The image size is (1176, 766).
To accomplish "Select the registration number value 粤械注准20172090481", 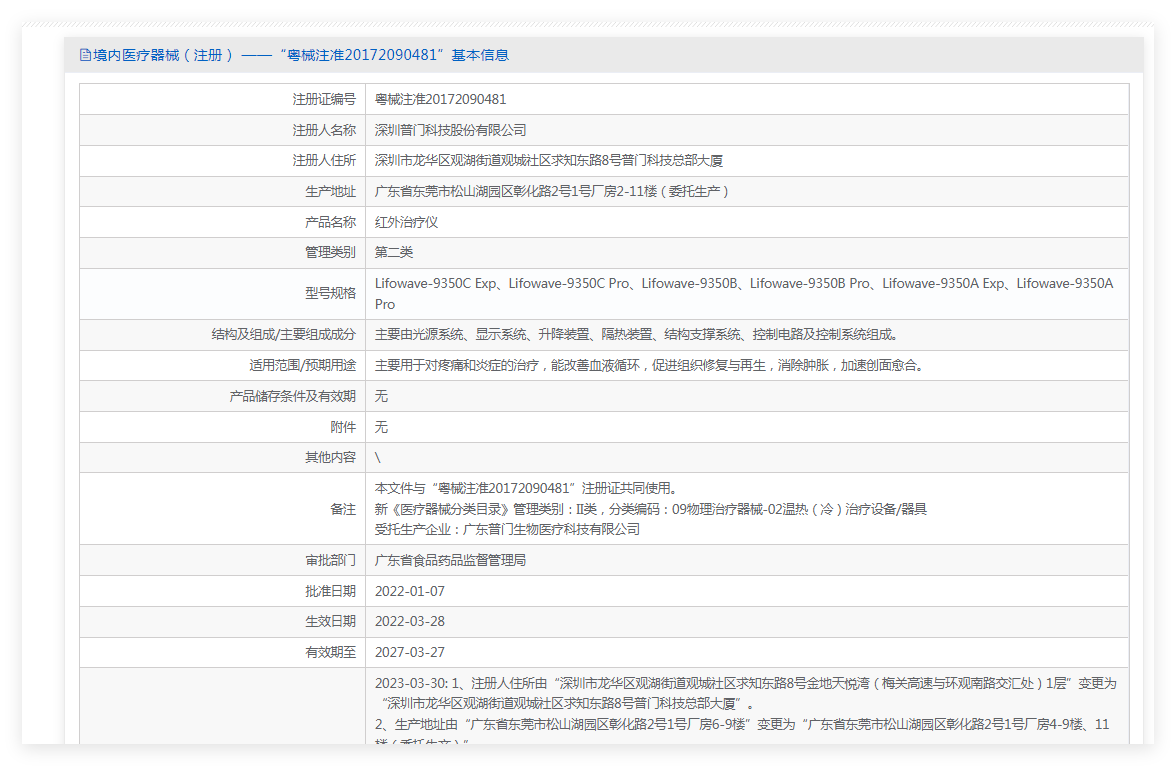I will click(x=440, y=99).
